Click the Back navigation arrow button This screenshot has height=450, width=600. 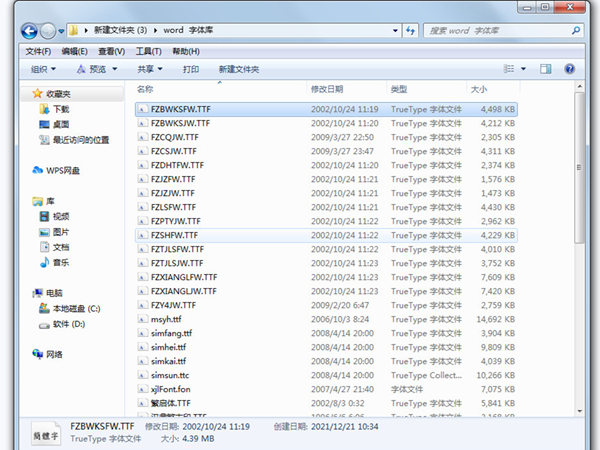(29, 30)
